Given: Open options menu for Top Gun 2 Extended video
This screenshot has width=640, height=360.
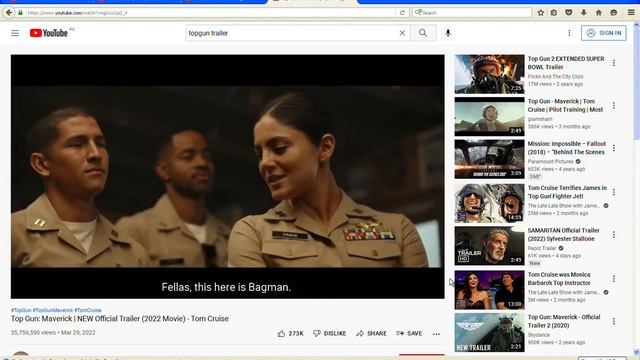Looking at the screenshot, I should pyautogui.click(x=613, y=63).
